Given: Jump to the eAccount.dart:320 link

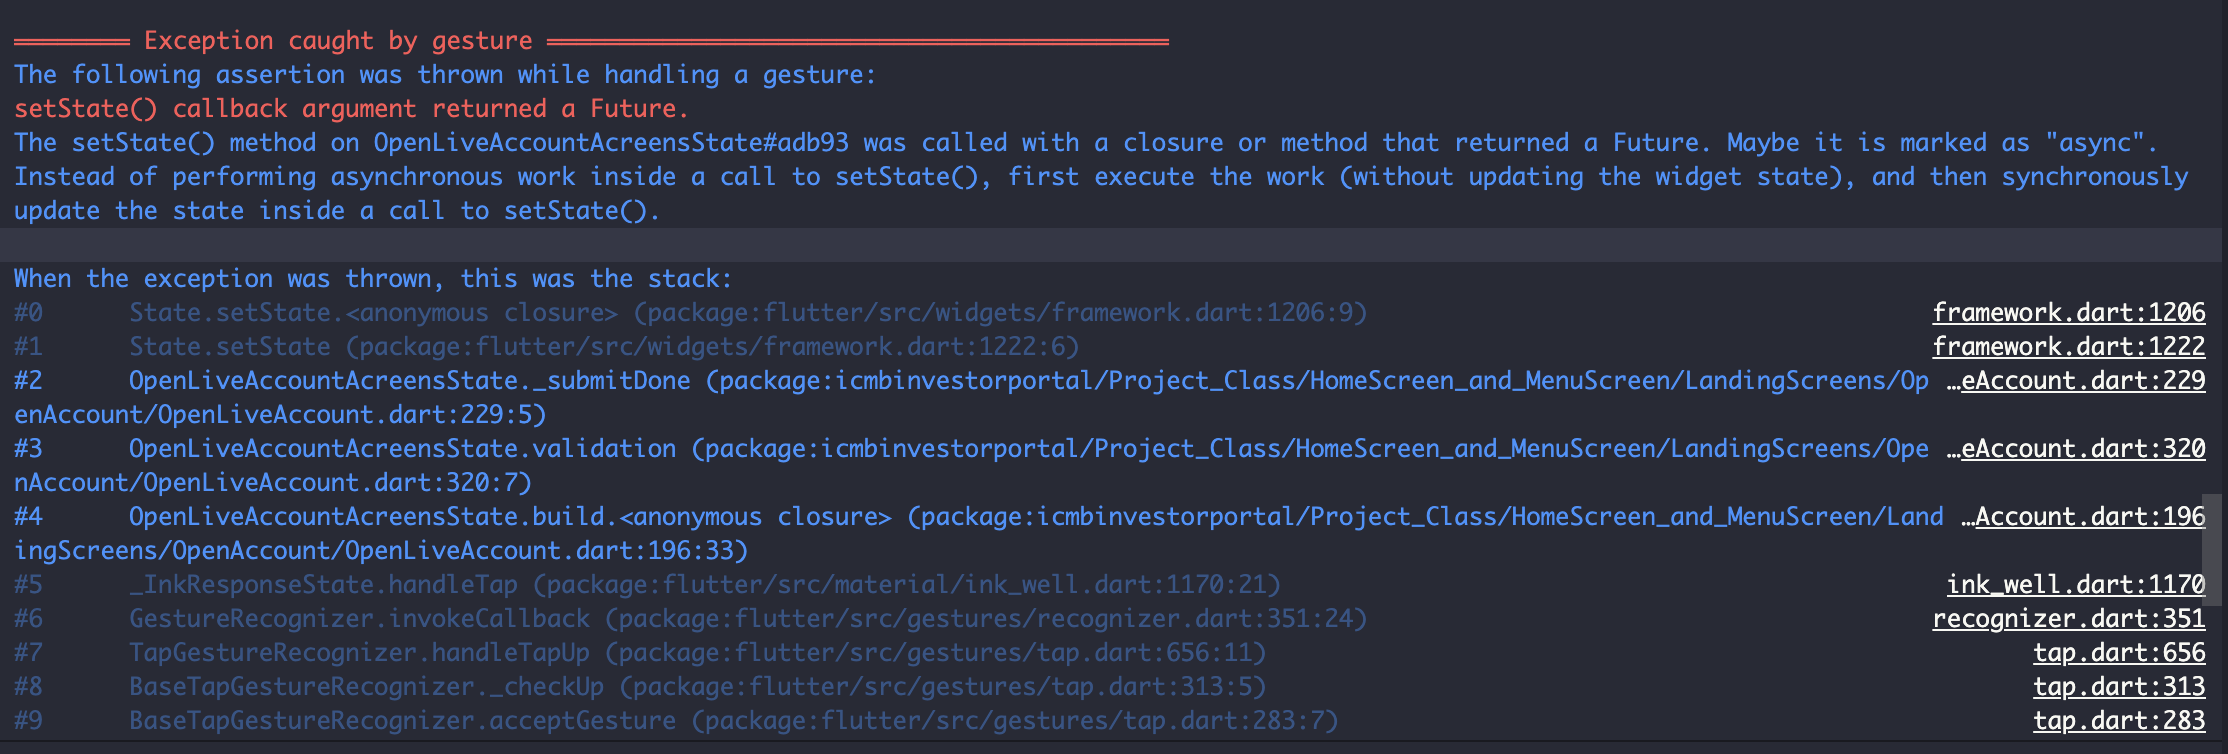Looking at the screenshot, I should (x=2082, y=449).
